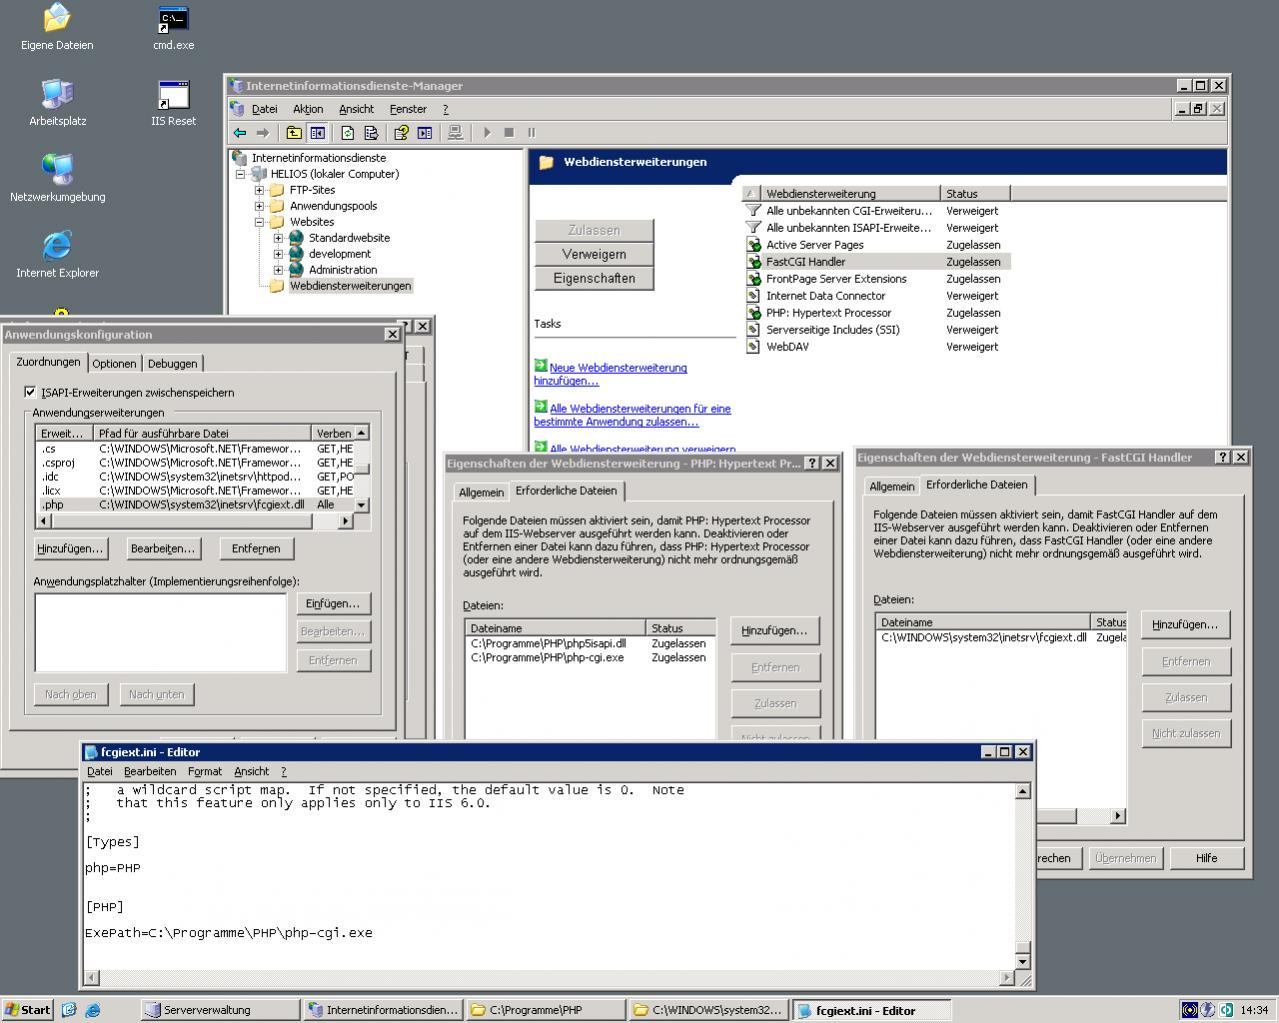Expand the development website node
Viewport: 1279px width, 1023px height.
[278, 254]
